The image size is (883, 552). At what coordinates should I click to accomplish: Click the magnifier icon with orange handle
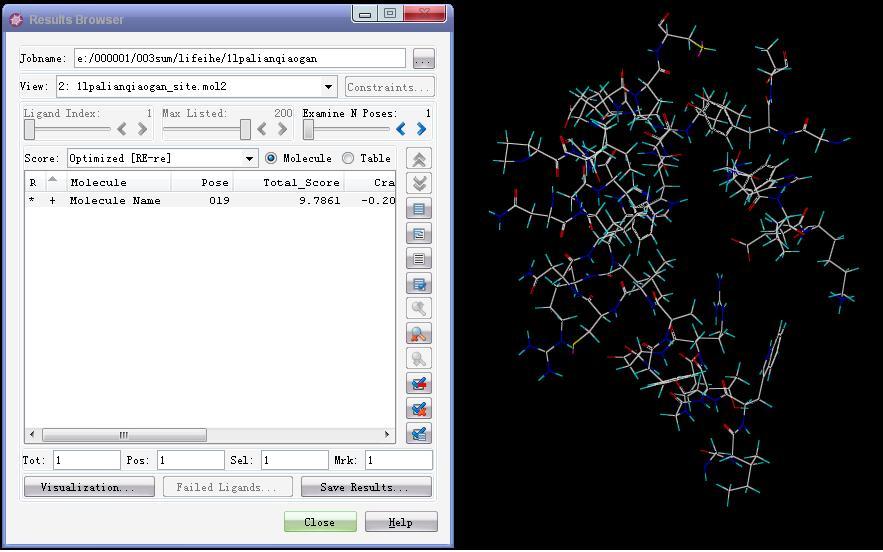point(418,333)
